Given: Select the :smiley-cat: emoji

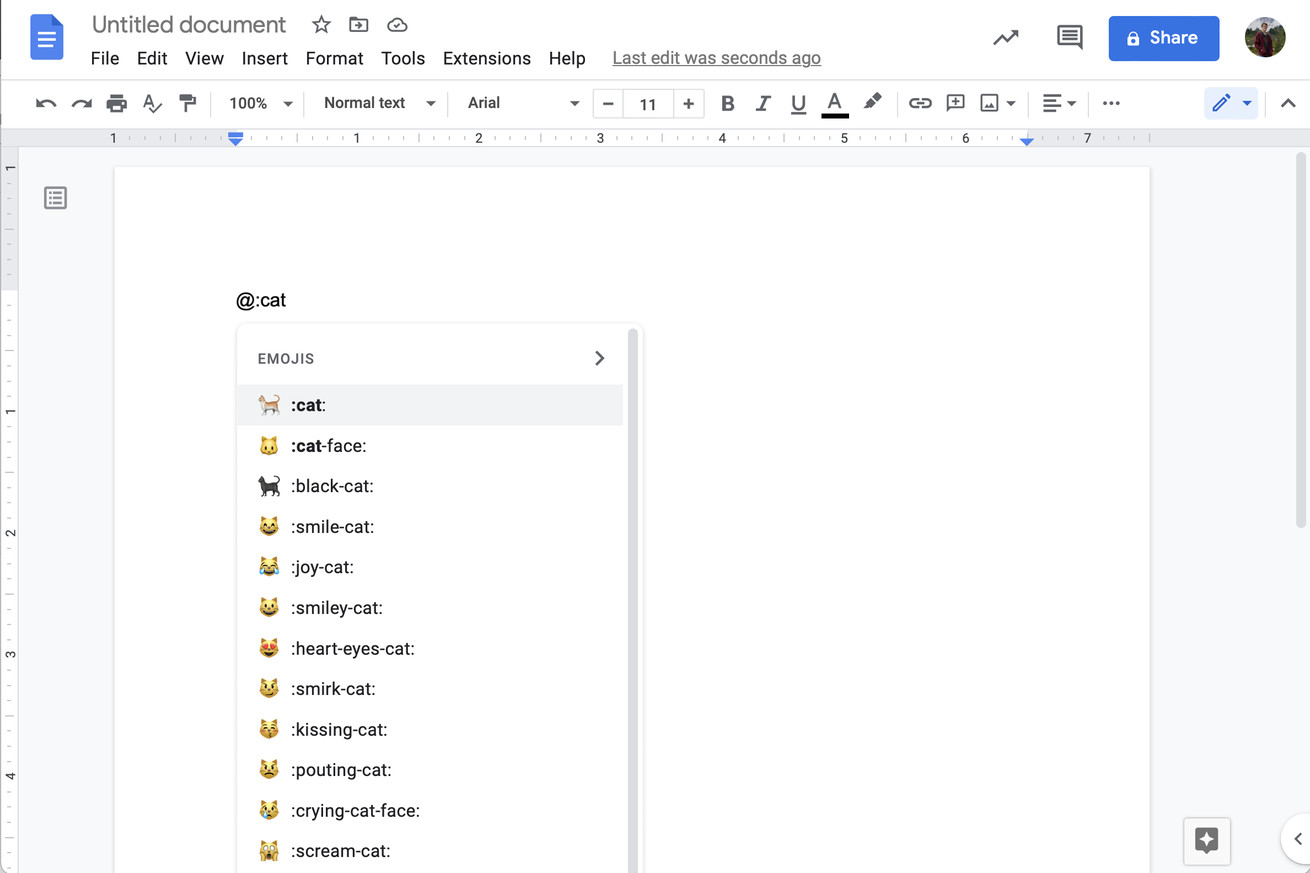Looking at the screenshot, I should point(430,608).
